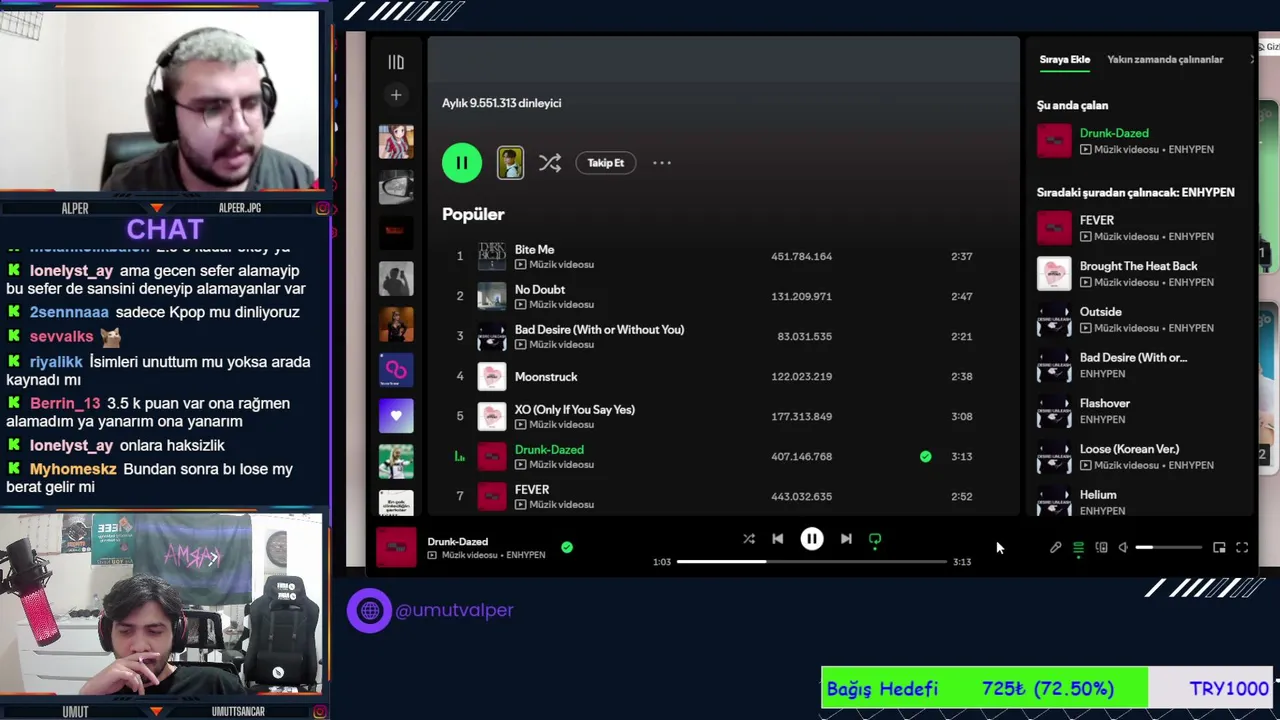The image size is (1280, 720).
Task: Toggle saved checkmark on Drunk-Dazed row
Action: [925, 456]
